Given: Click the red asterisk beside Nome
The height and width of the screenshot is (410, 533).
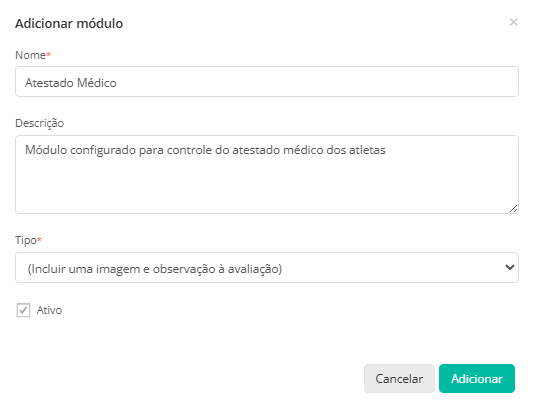Looking at the screenshot, I should pyautogui.click(x=48, y=54).
